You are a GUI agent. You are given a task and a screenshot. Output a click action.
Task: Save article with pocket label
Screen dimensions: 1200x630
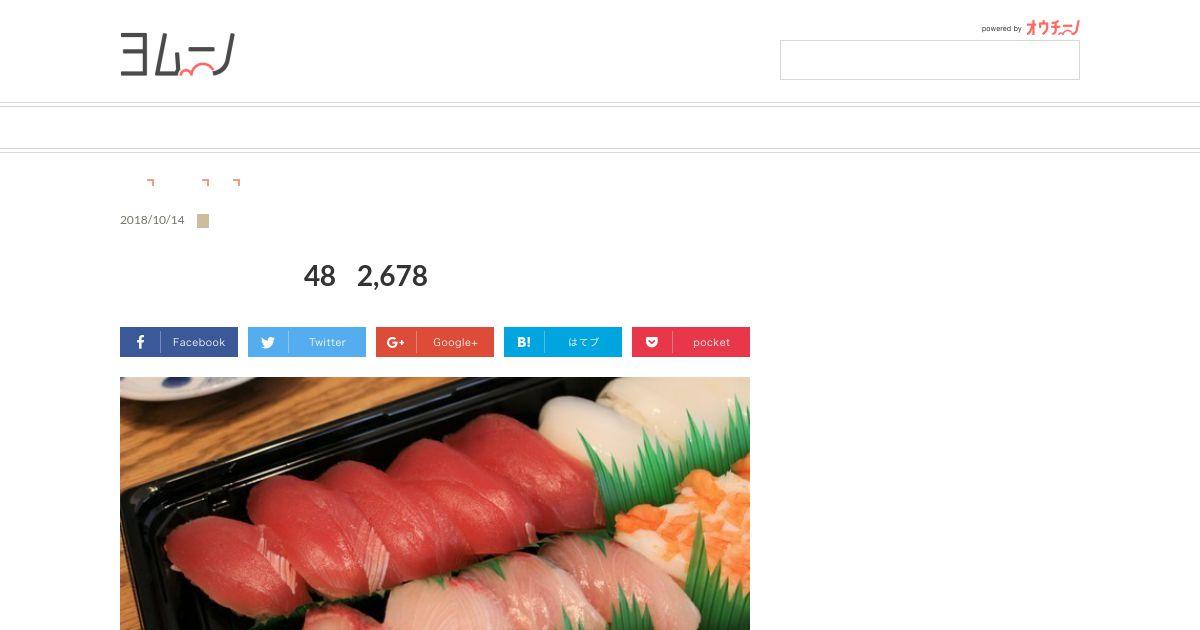[711, 342]
